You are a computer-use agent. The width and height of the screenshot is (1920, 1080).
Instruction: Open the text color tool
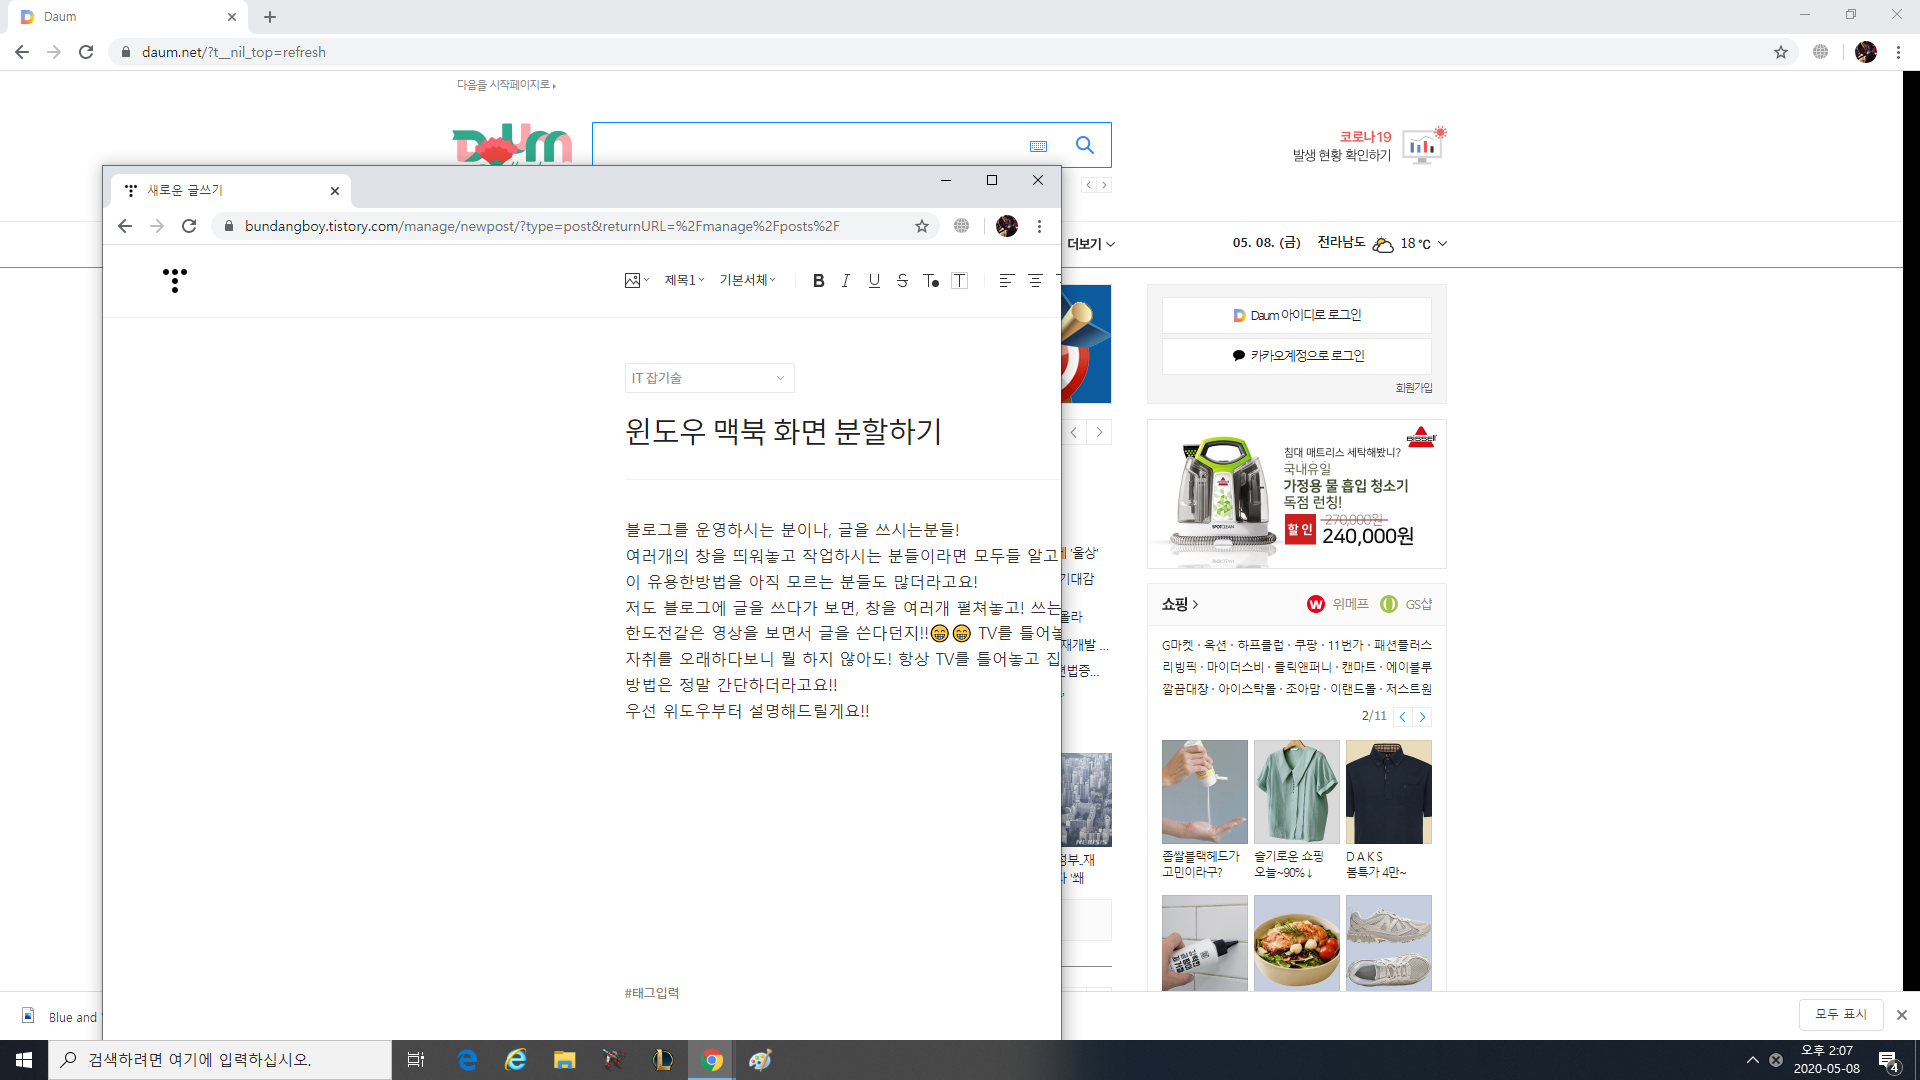[930, 281]
